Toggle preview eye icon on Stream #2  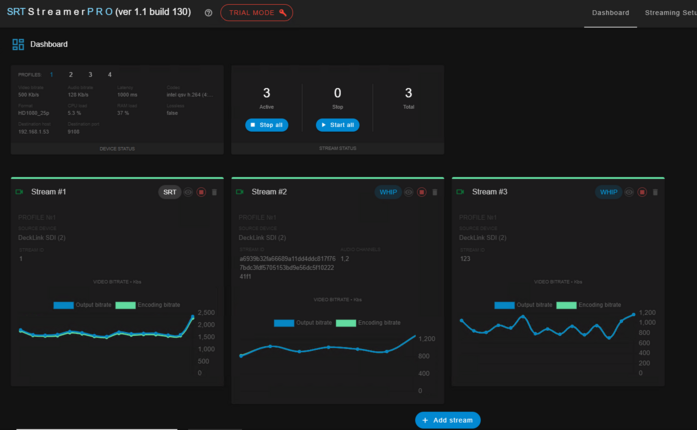(x=409, y=192)
